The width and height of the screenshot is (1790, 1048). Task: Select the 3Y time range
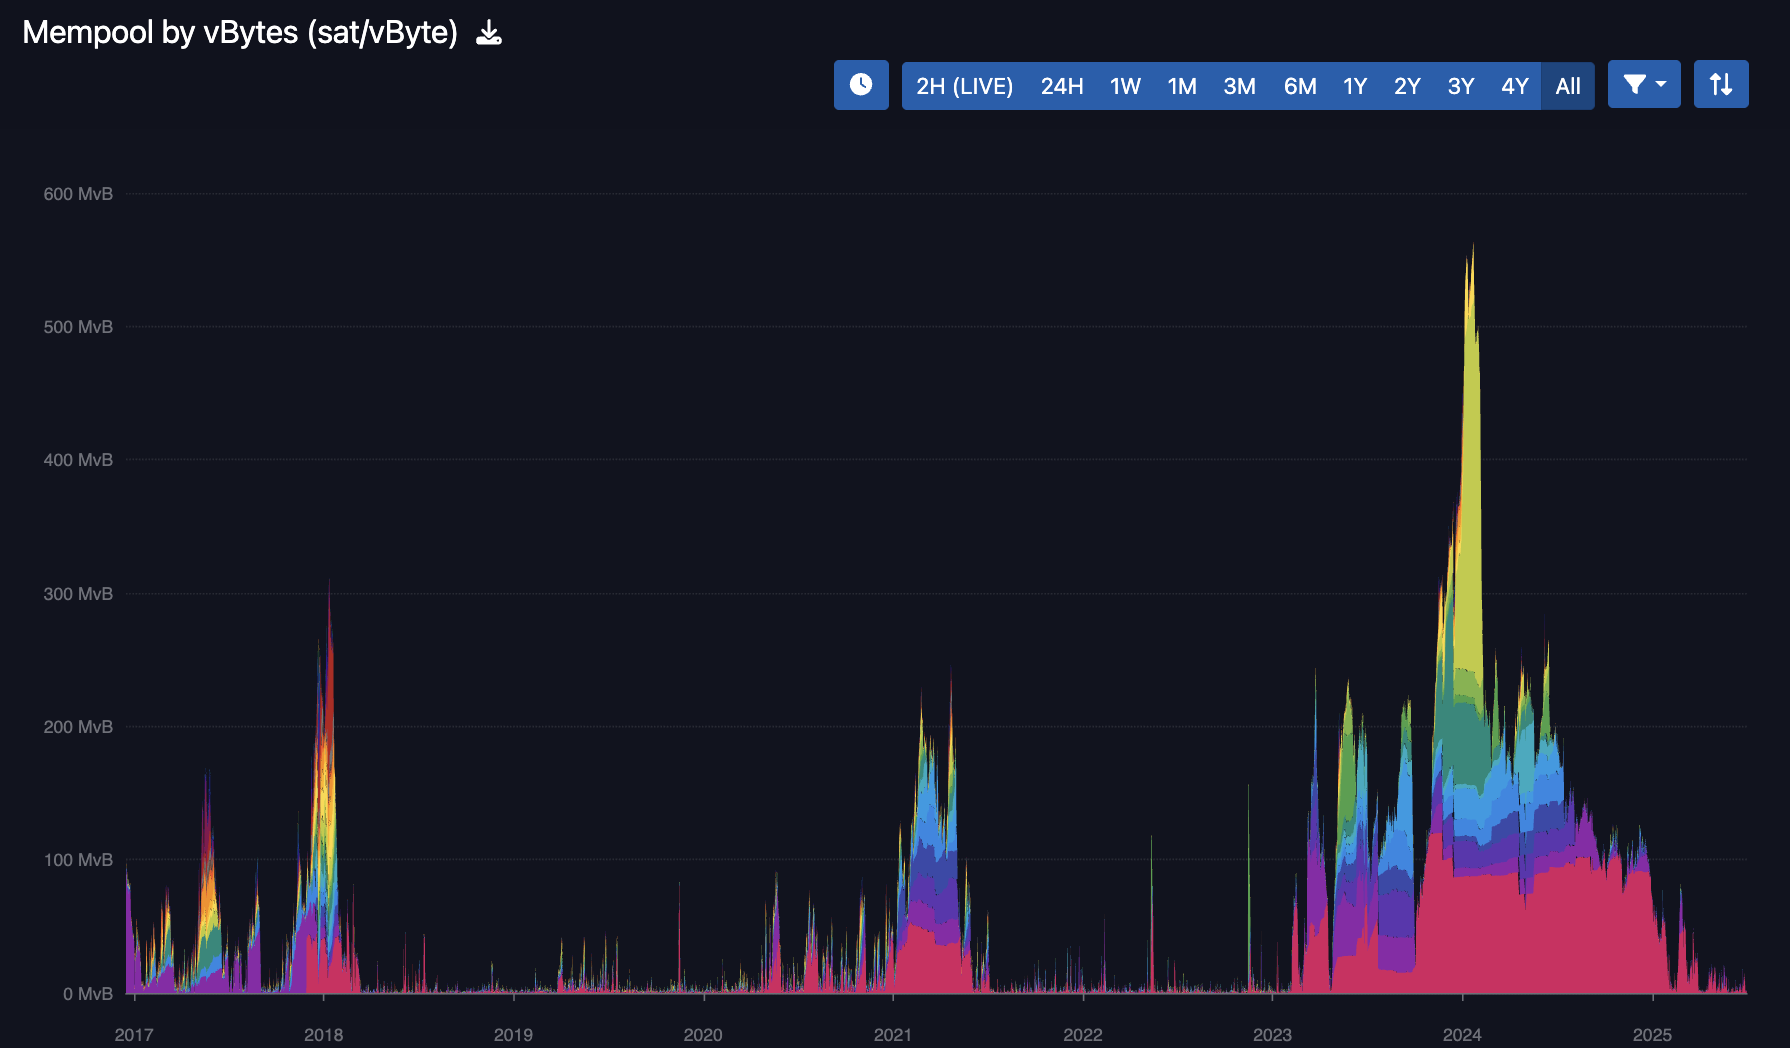pyautogui.click(x=1460, y=86)
